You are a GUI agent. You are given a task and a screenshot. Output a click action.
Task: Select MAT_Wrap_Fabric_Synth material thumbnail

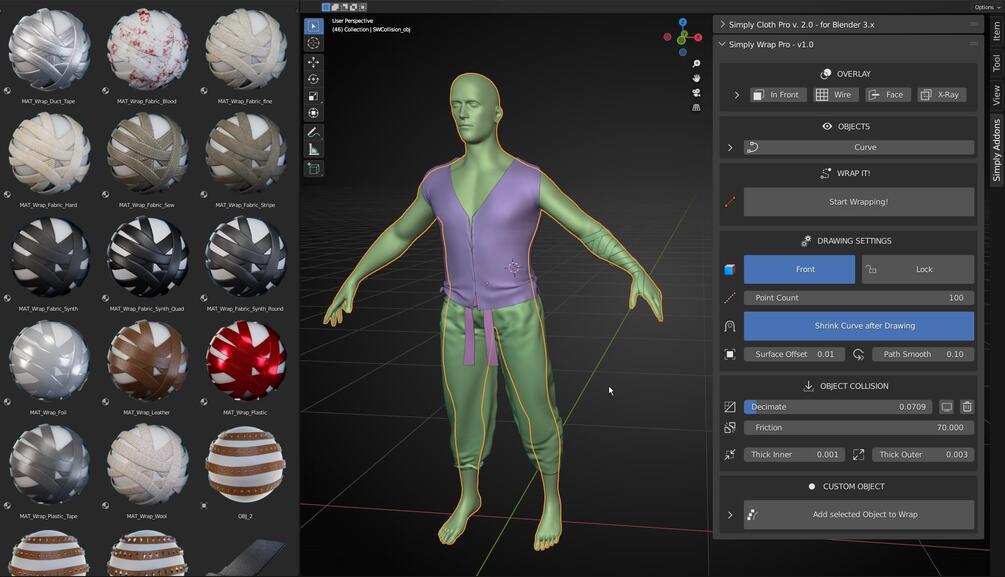[x=49, y=258]
